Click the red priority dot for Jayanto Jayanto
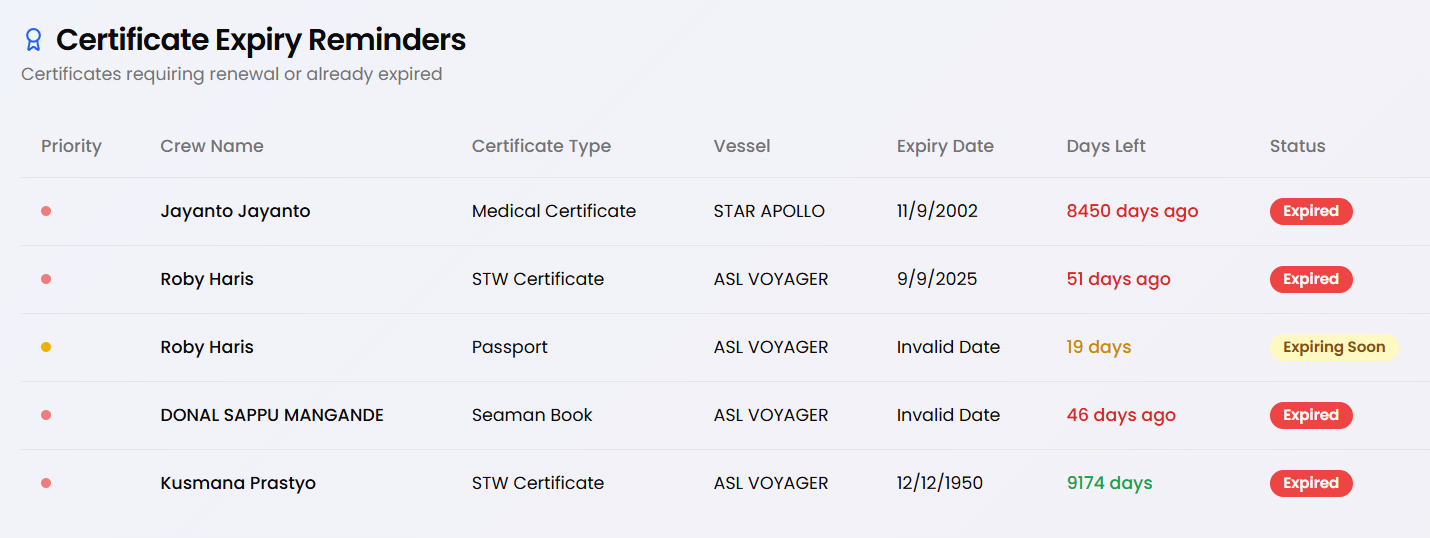This screenshot has height=538, width=1430. [46, 211]
